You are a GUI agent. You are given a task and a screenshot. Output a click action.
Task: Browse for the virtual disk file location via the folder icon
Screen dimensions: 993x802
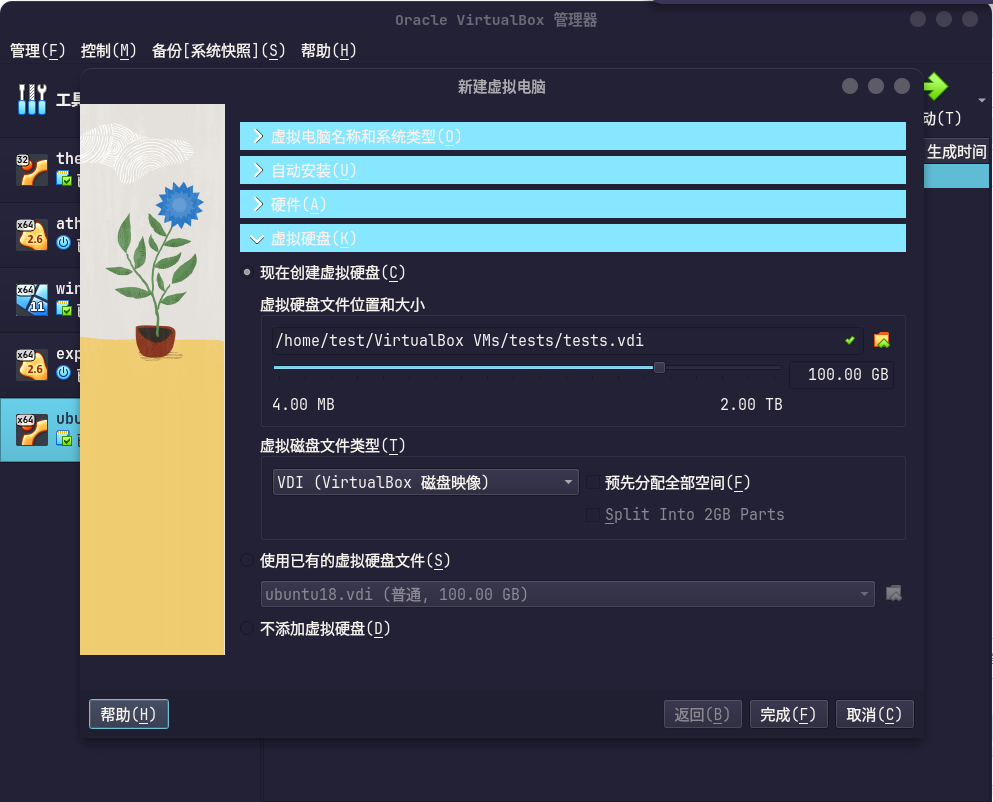point(882,340)
